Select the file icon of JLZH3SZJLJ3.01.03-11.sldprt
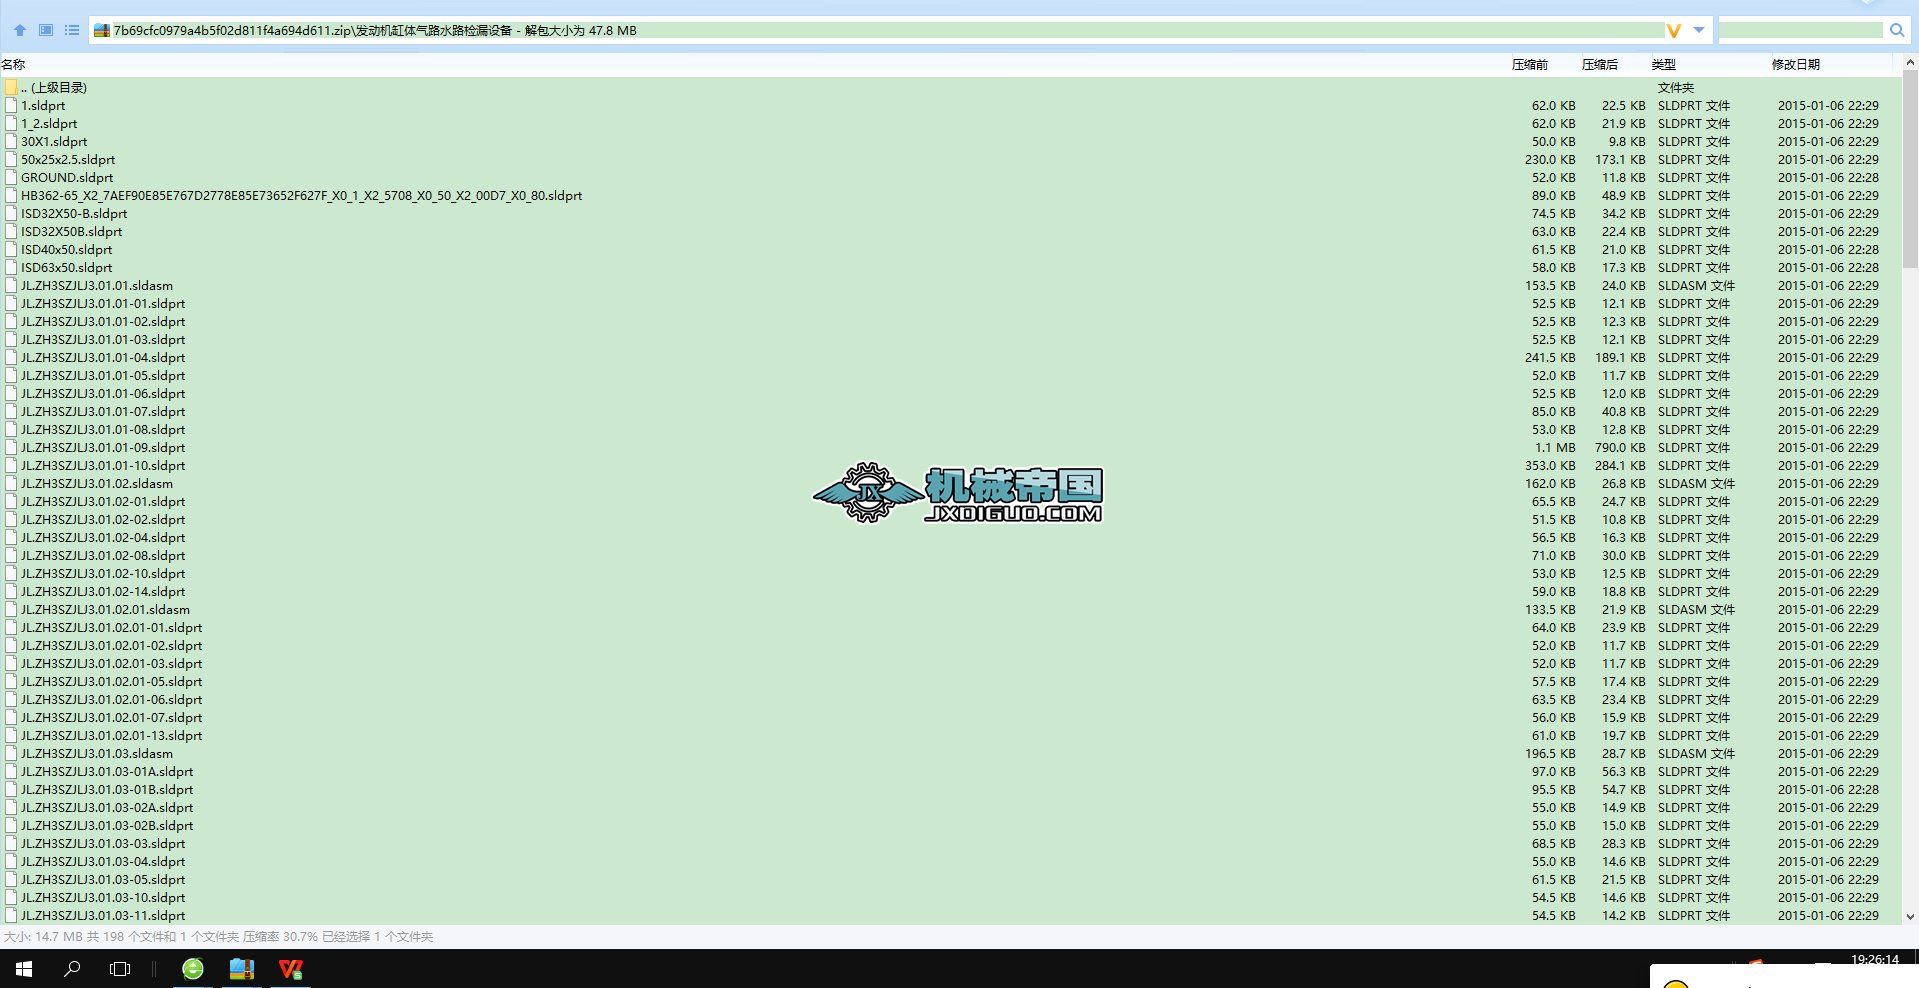1919x988 pixels. (x=11, y=916)
